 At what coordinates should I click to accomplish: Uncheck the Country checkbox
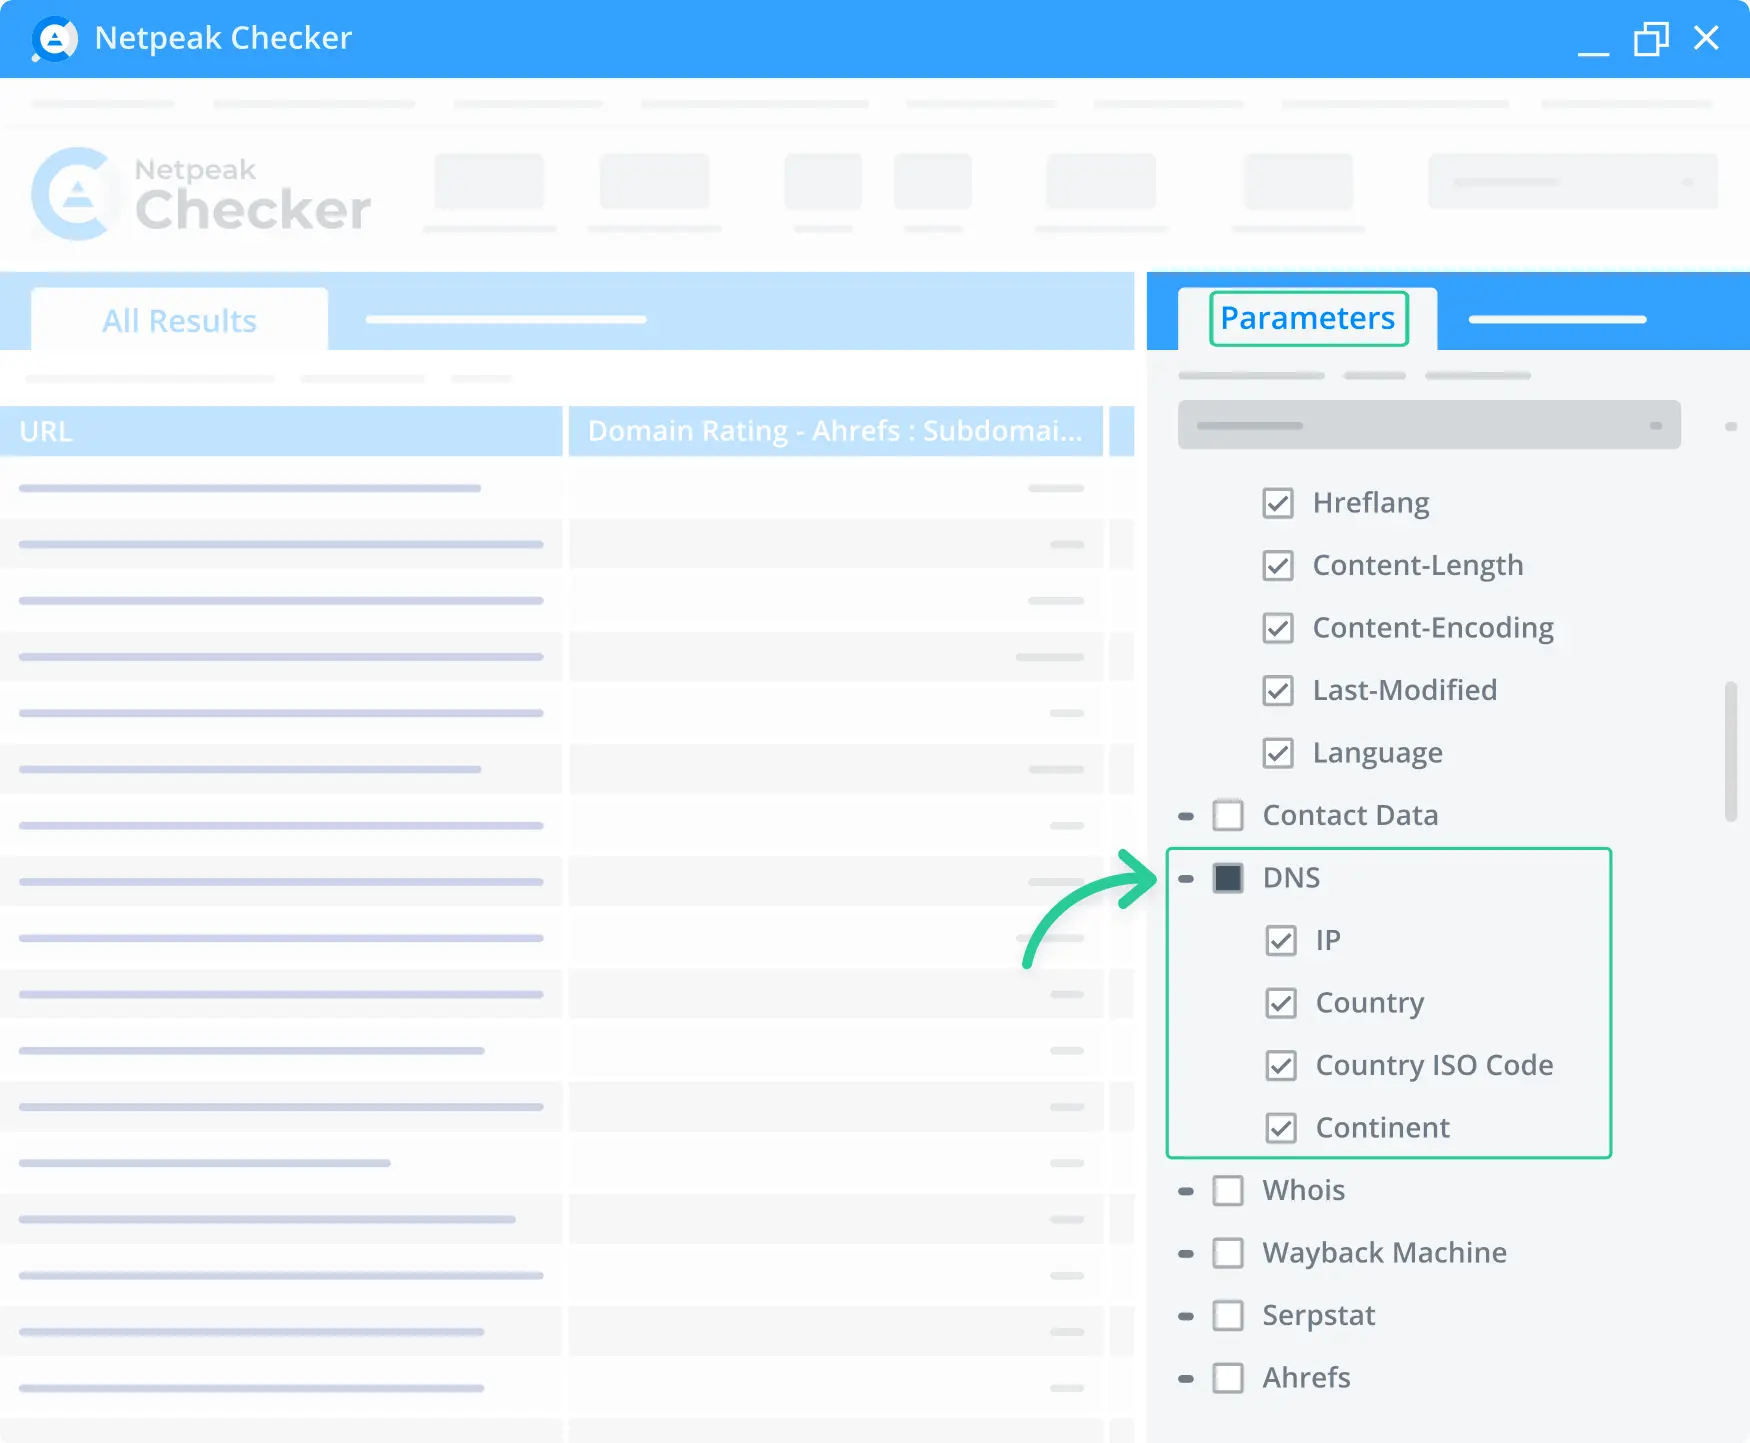point(1281,1003)
